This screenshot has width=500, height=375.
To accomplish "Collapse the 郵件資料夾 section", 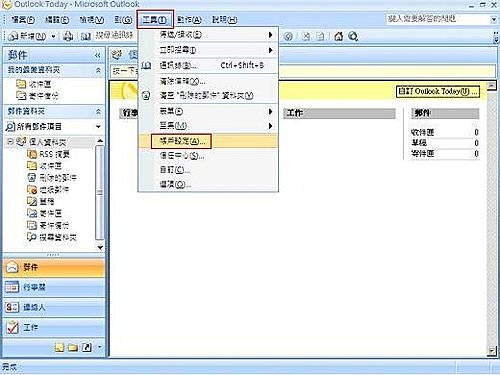I will tap(98, 111).
